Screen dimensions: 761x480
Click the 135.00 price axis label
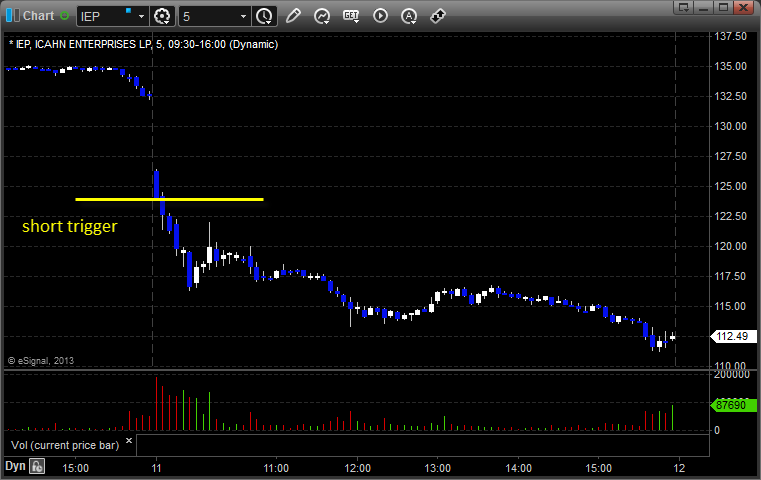pyautogui.click(x=730, y=66)
